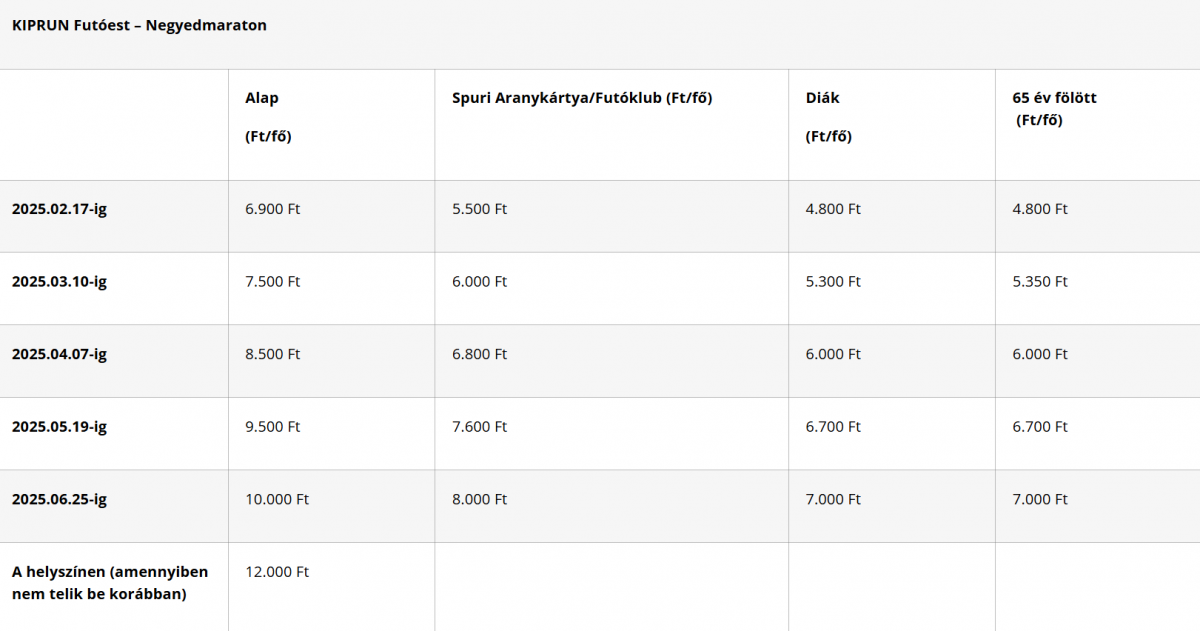Click the 5.350 Ft senior price cell
Screen dimensions: 1200x631
1040,282
